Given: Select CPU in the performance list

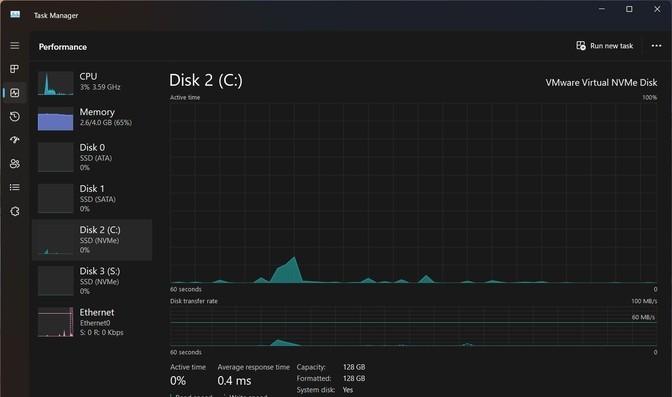Looking at the screenshot, I should (x=92, y=82).
